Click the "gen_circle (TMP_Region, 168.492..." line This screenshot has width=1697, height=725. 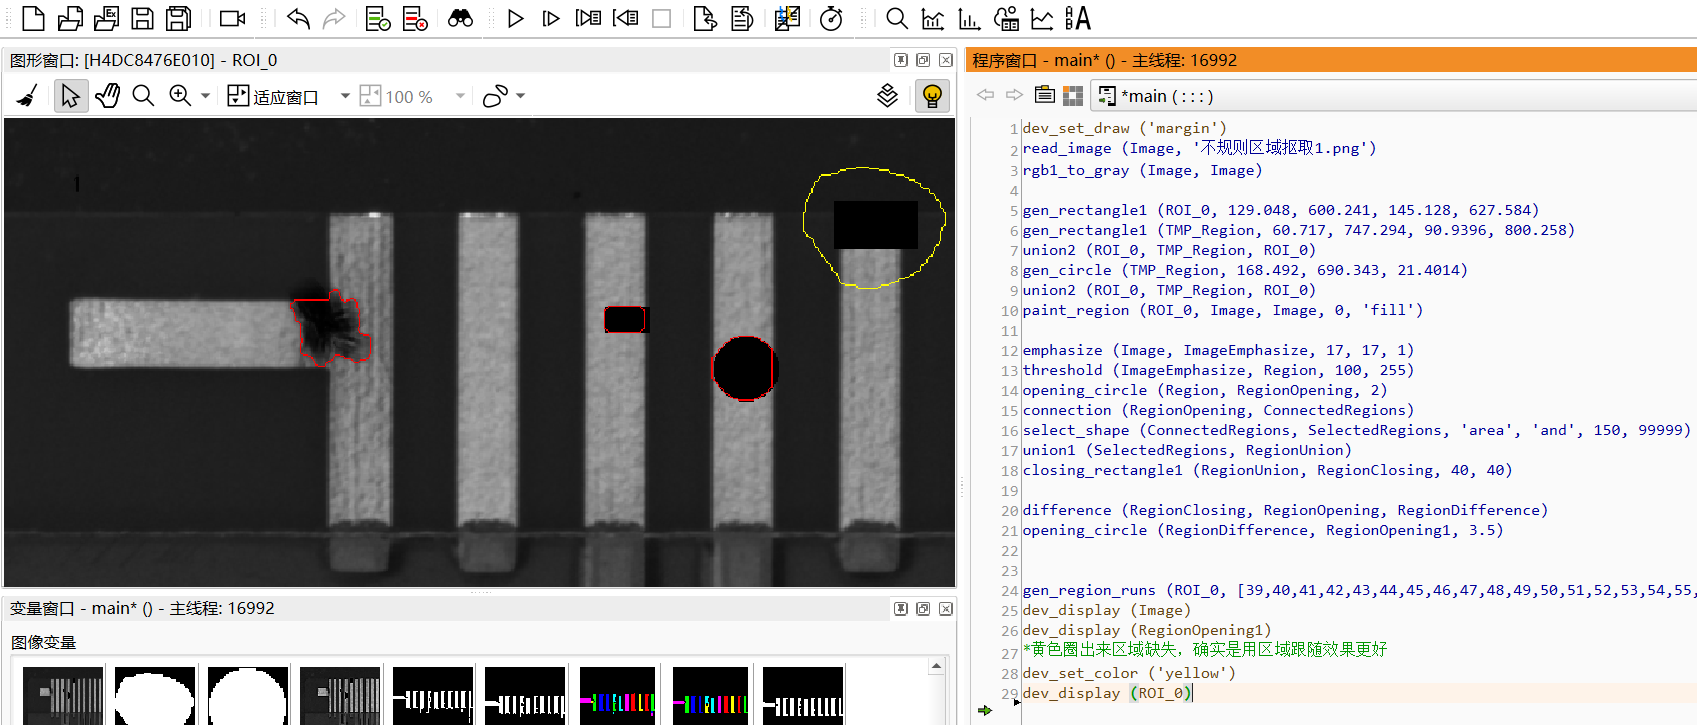[x=1244, y=270]
